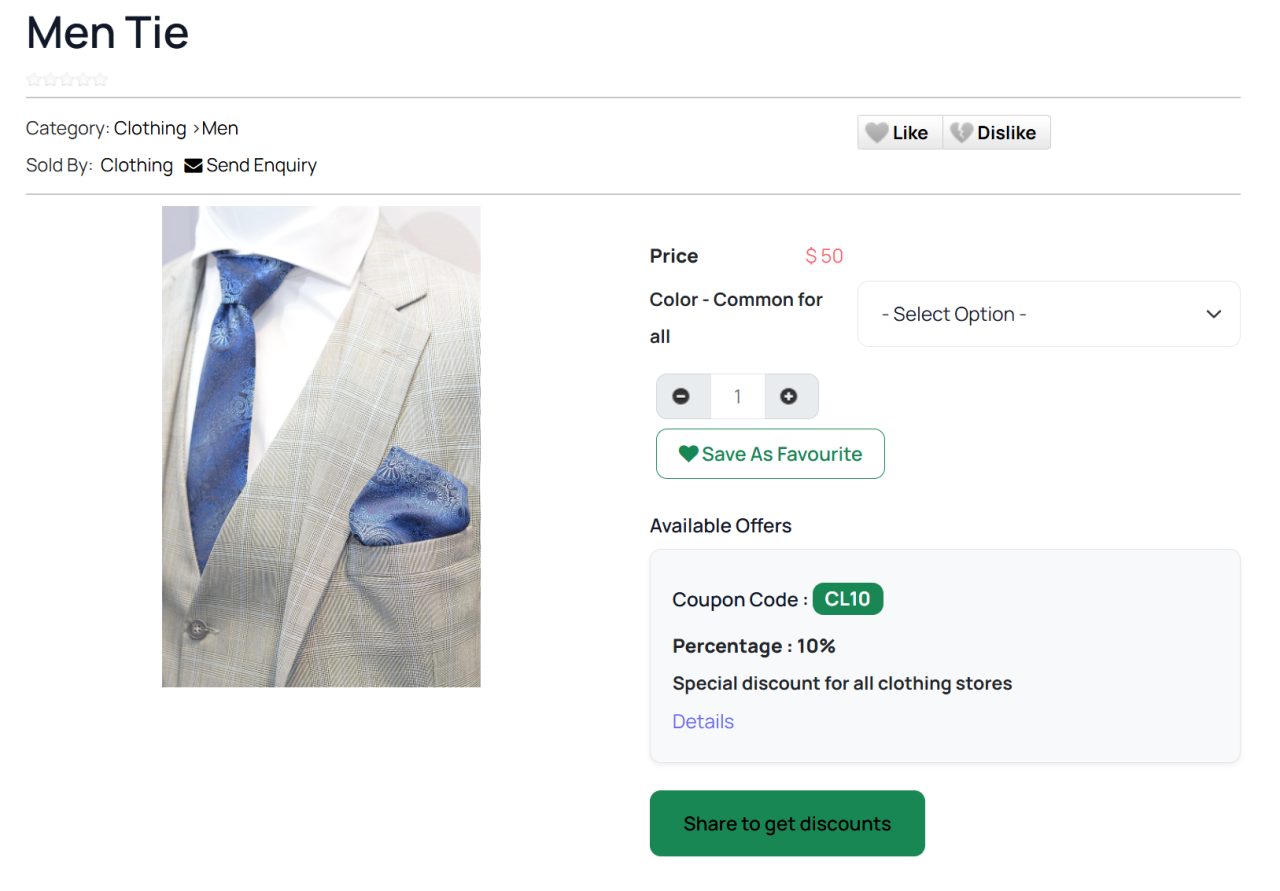Image resolution: width=1280 pixels, height=891 pixels.
Task: Rate product using the star icons
Action: point(67,80)
